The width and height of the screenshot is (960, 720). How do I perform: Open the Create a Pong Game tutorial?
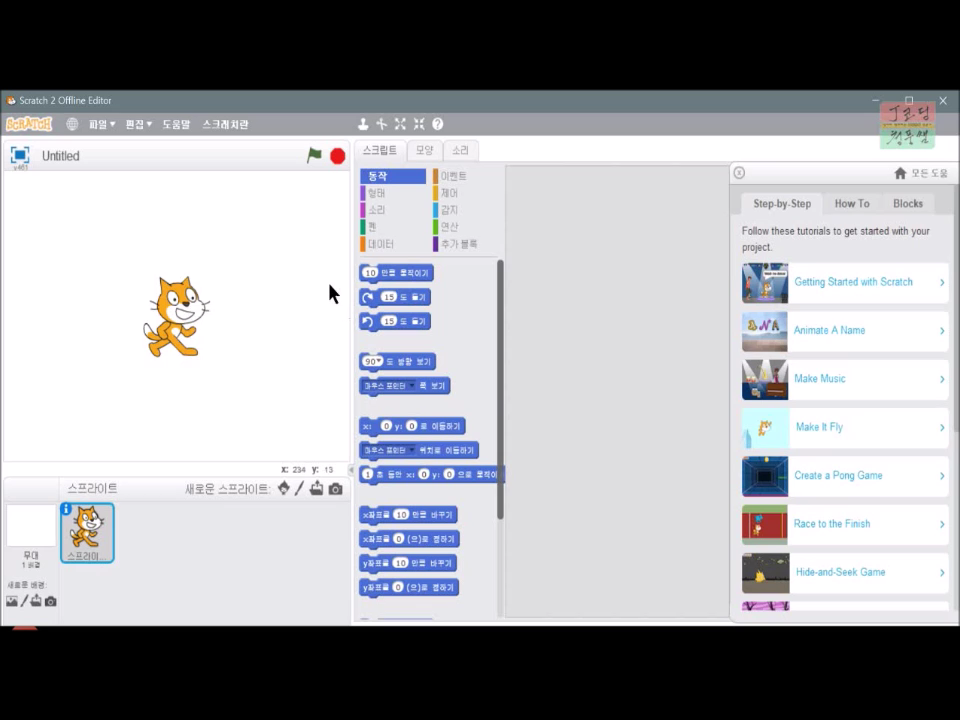pos(845,476)
